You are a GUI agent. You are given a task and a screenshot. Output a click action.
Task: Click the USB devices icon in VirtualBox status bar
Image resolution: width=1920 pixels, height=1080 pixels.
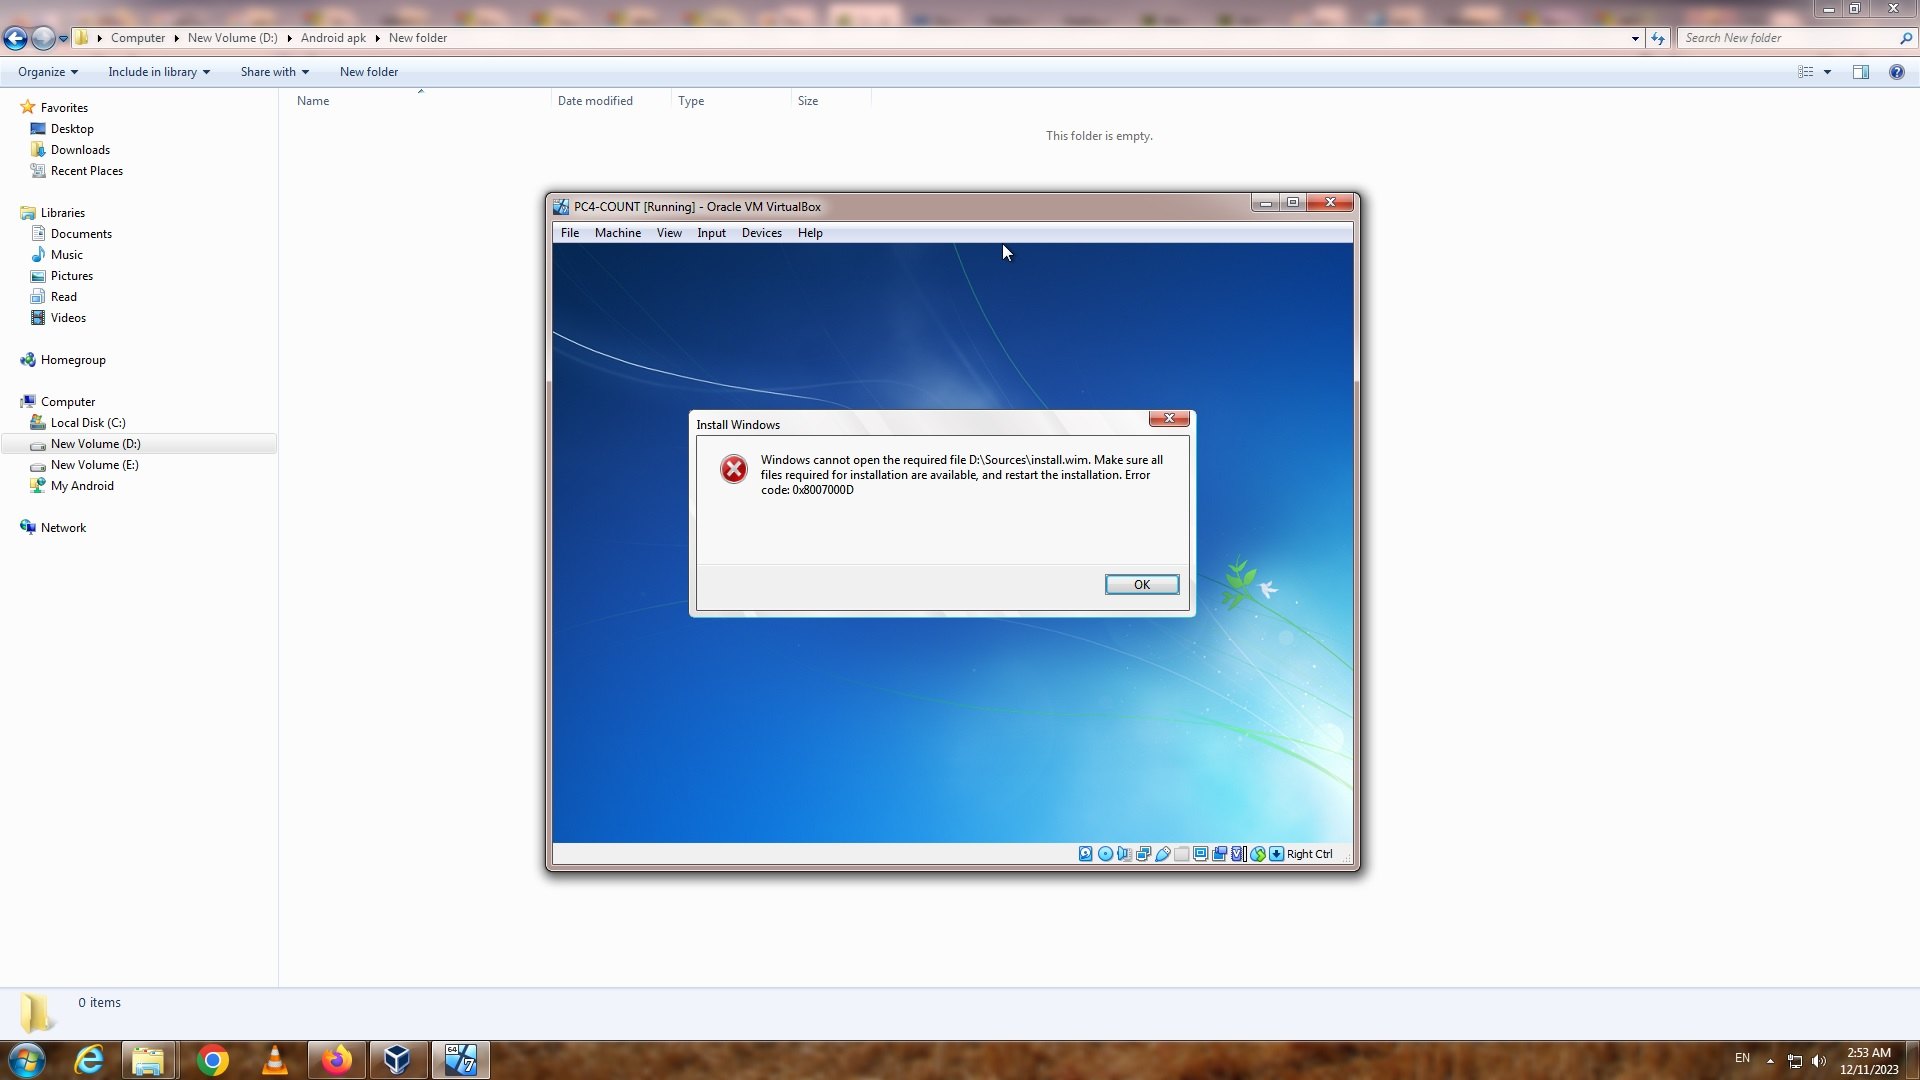tap(1163, 854)
